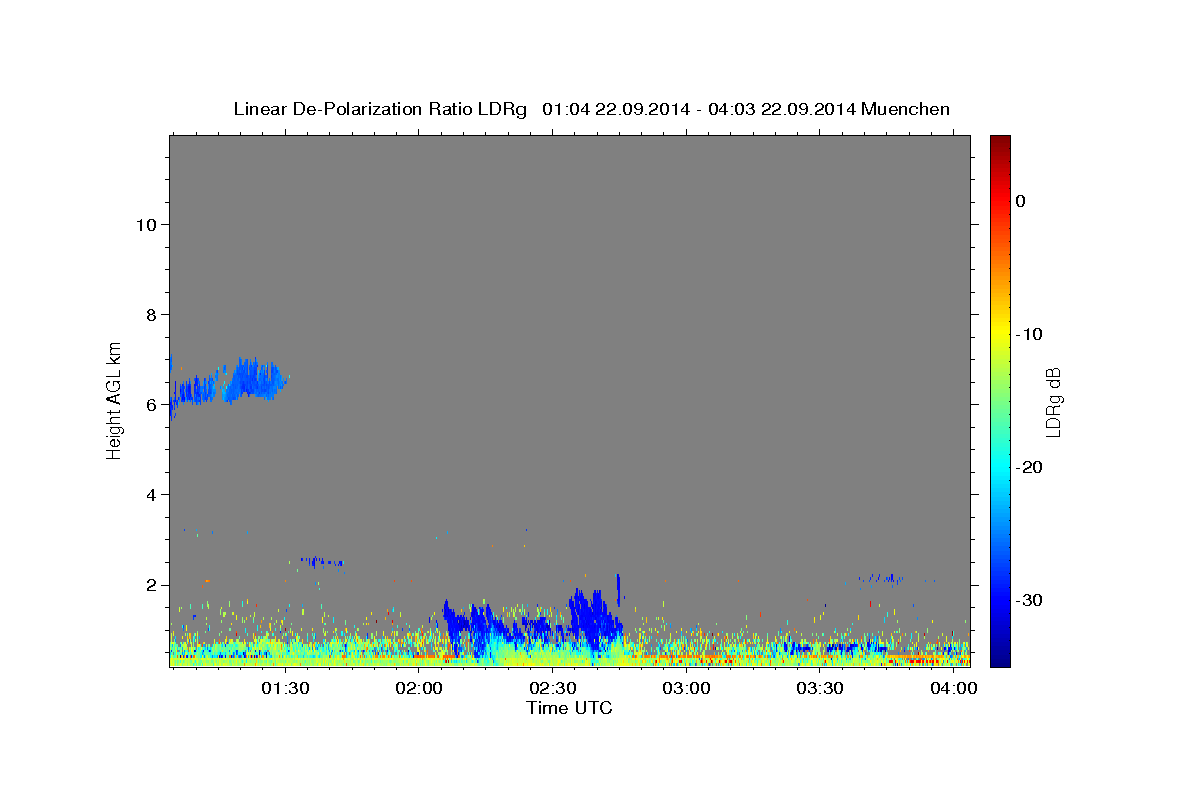Click the "LDRg dB" colorbar label
The height and width of the screenshot is (800, 1200).
pyautogui.click(x=1053, y=402)
